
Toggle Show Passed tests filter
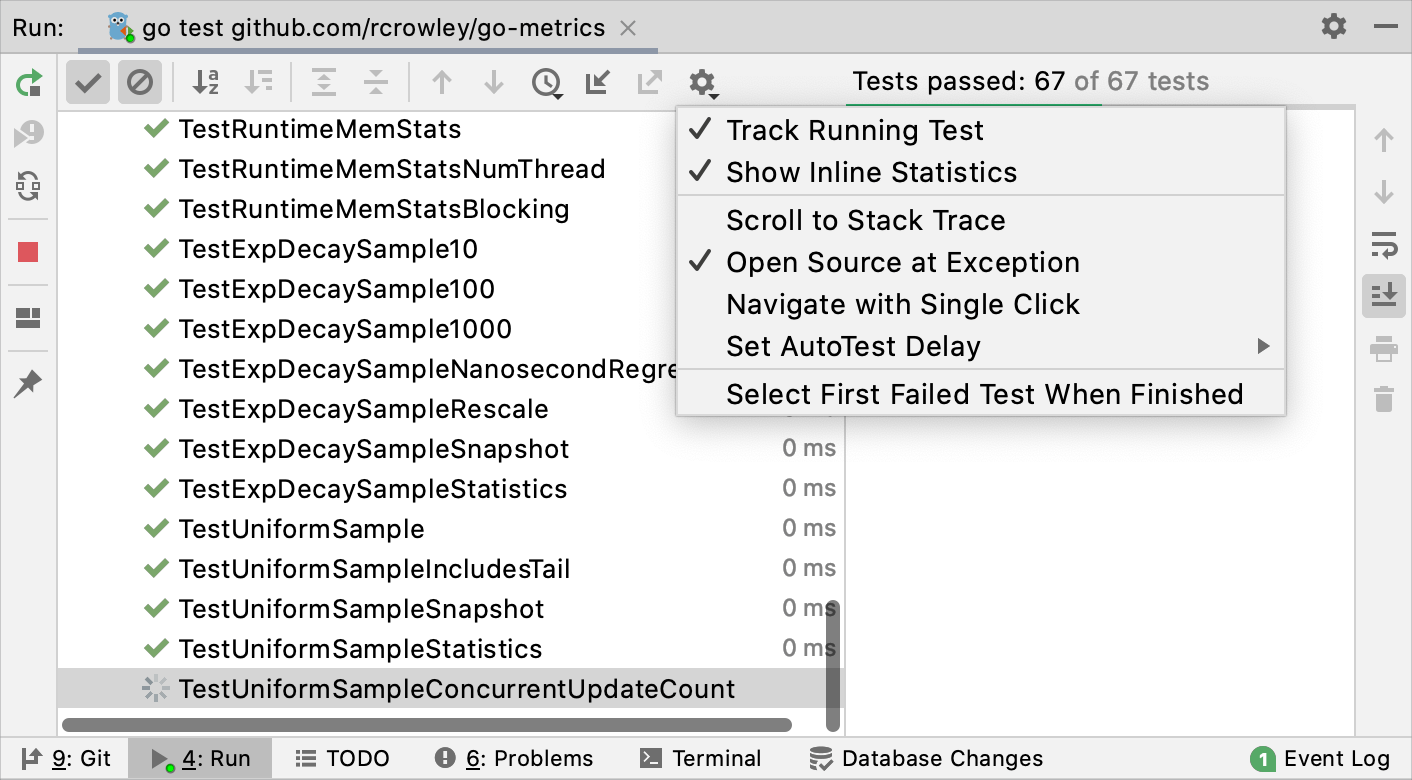click(x=87, y=82)
